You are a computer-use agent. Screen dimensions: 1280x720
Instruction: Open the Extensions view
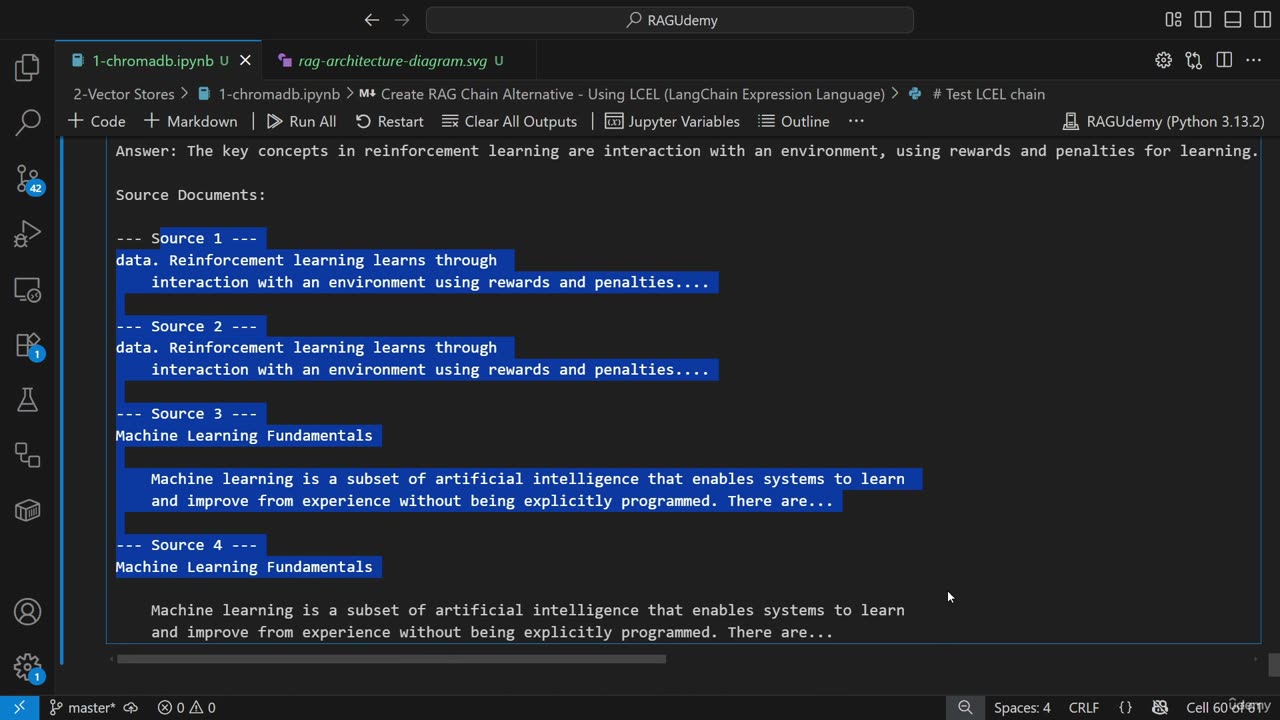point(27,345)
